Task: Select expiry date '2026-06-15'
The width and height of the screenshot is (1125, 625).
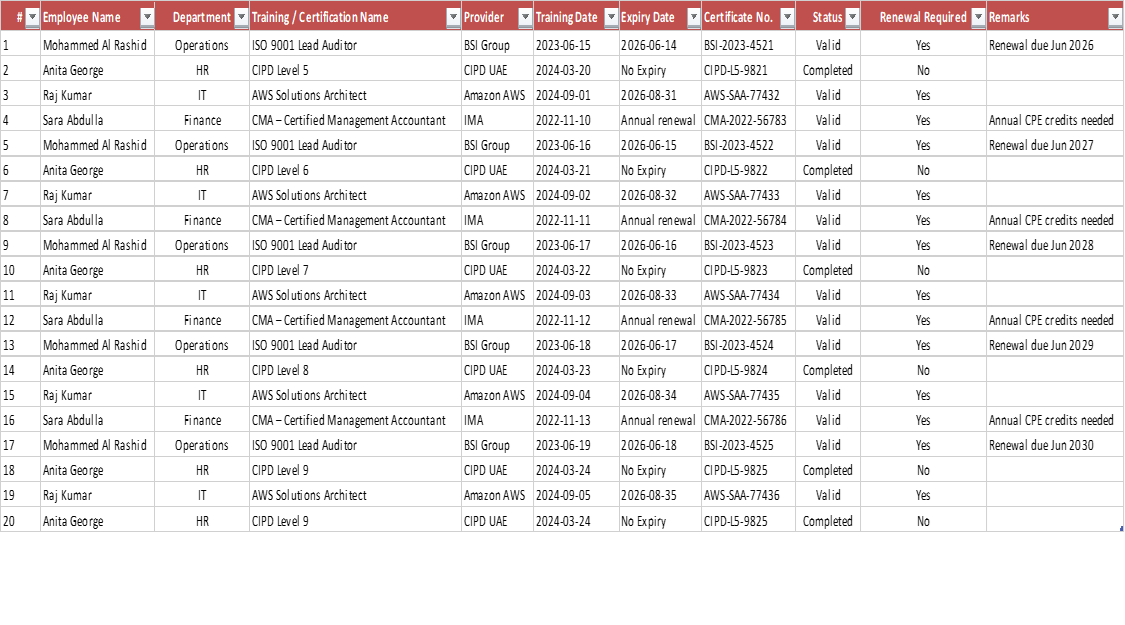Action: [660, 146]
